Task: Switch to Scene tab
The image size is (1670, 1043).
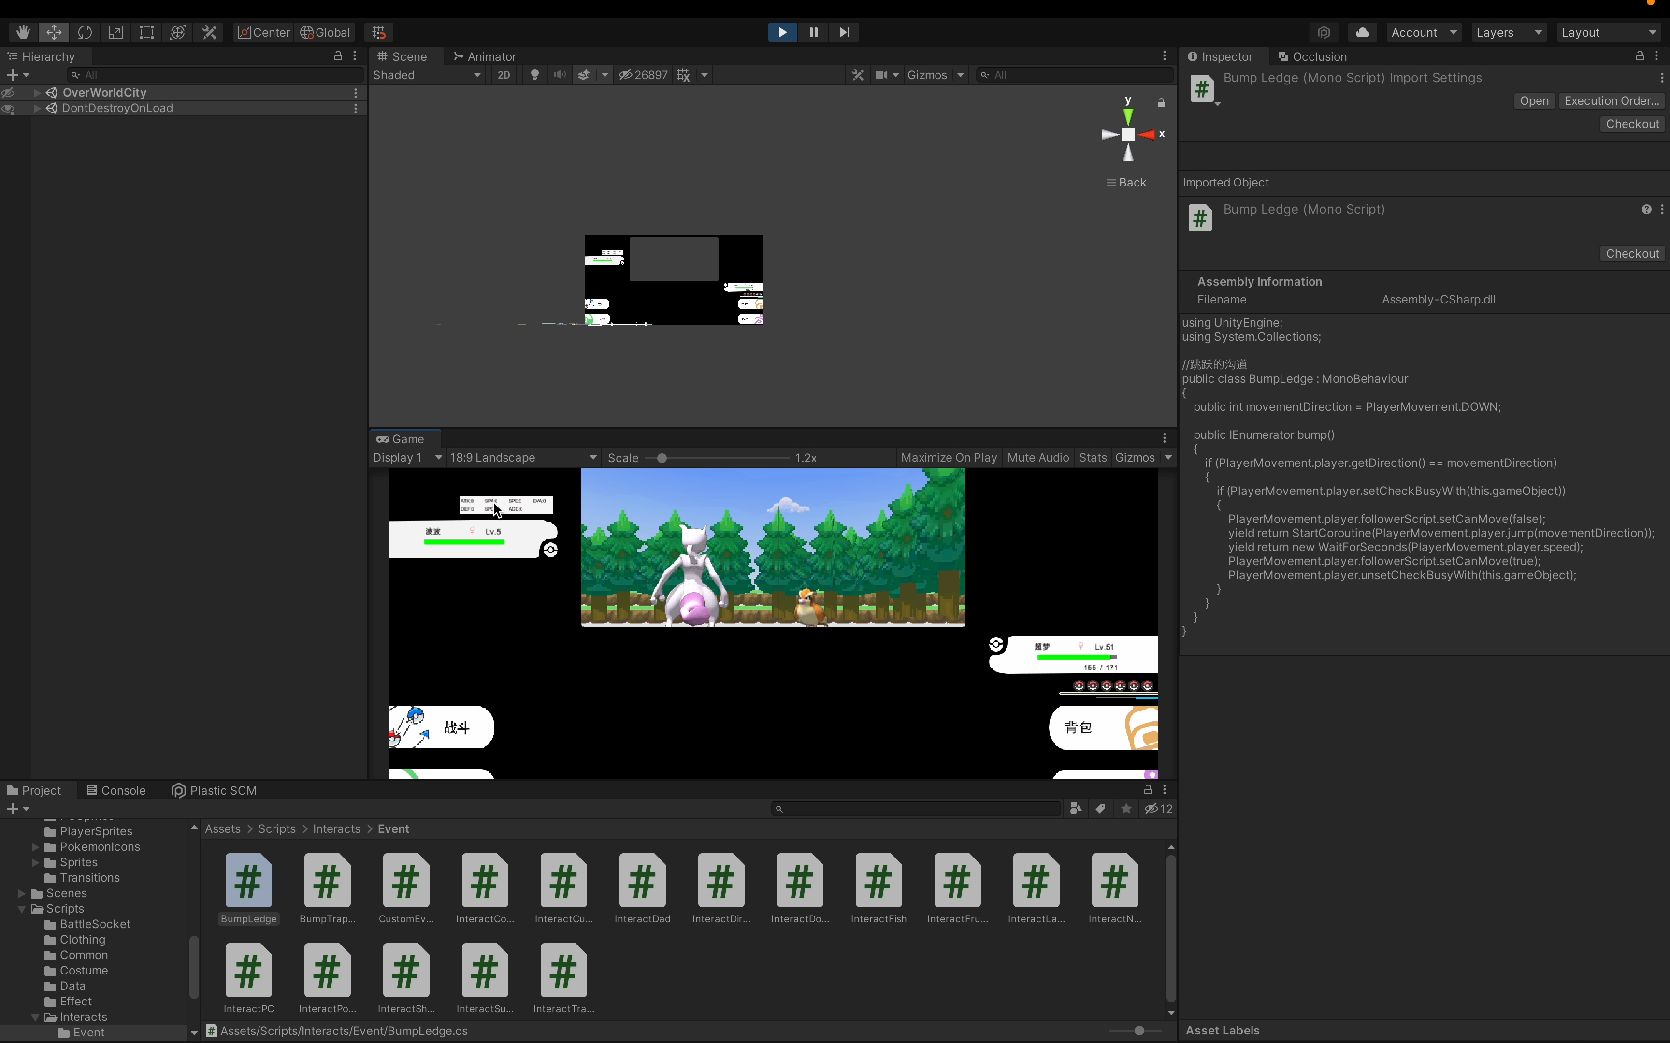Action: 403,56
